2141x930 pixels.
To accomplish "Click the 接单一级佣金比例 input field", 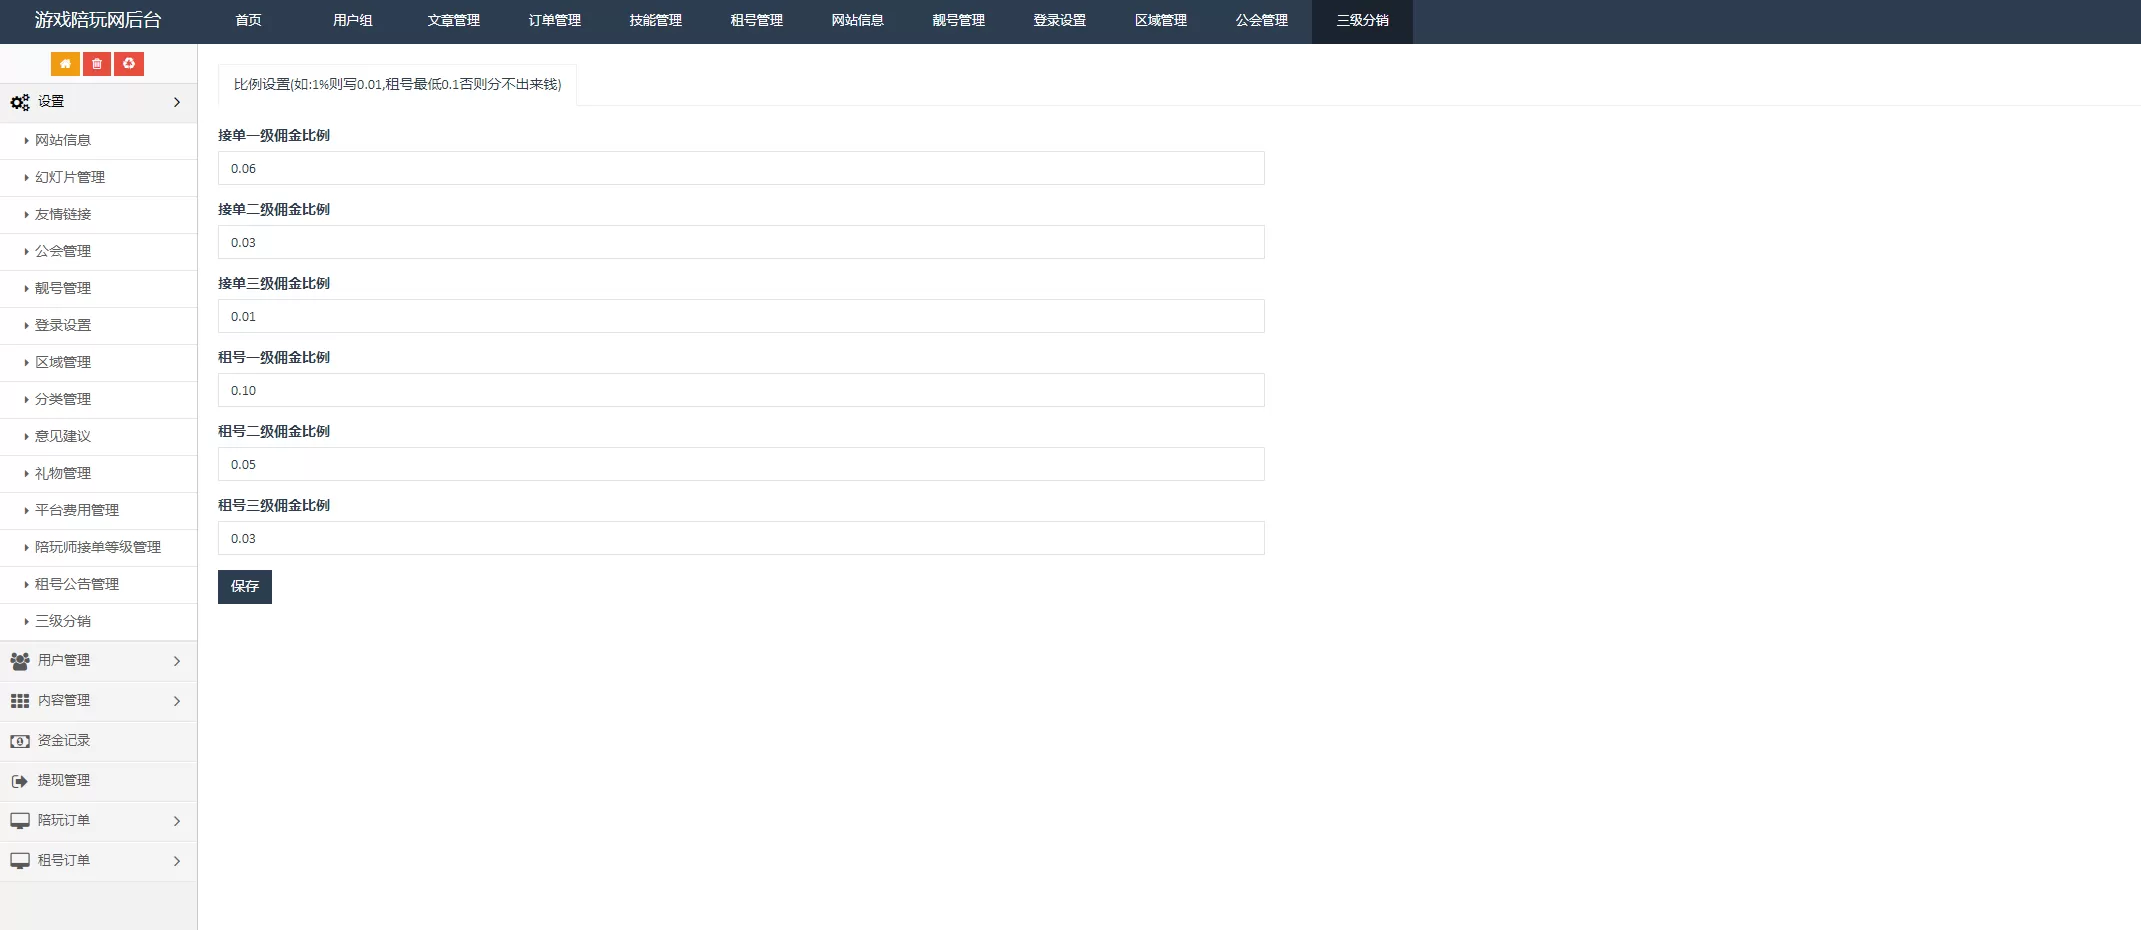I will click(740, 168).
